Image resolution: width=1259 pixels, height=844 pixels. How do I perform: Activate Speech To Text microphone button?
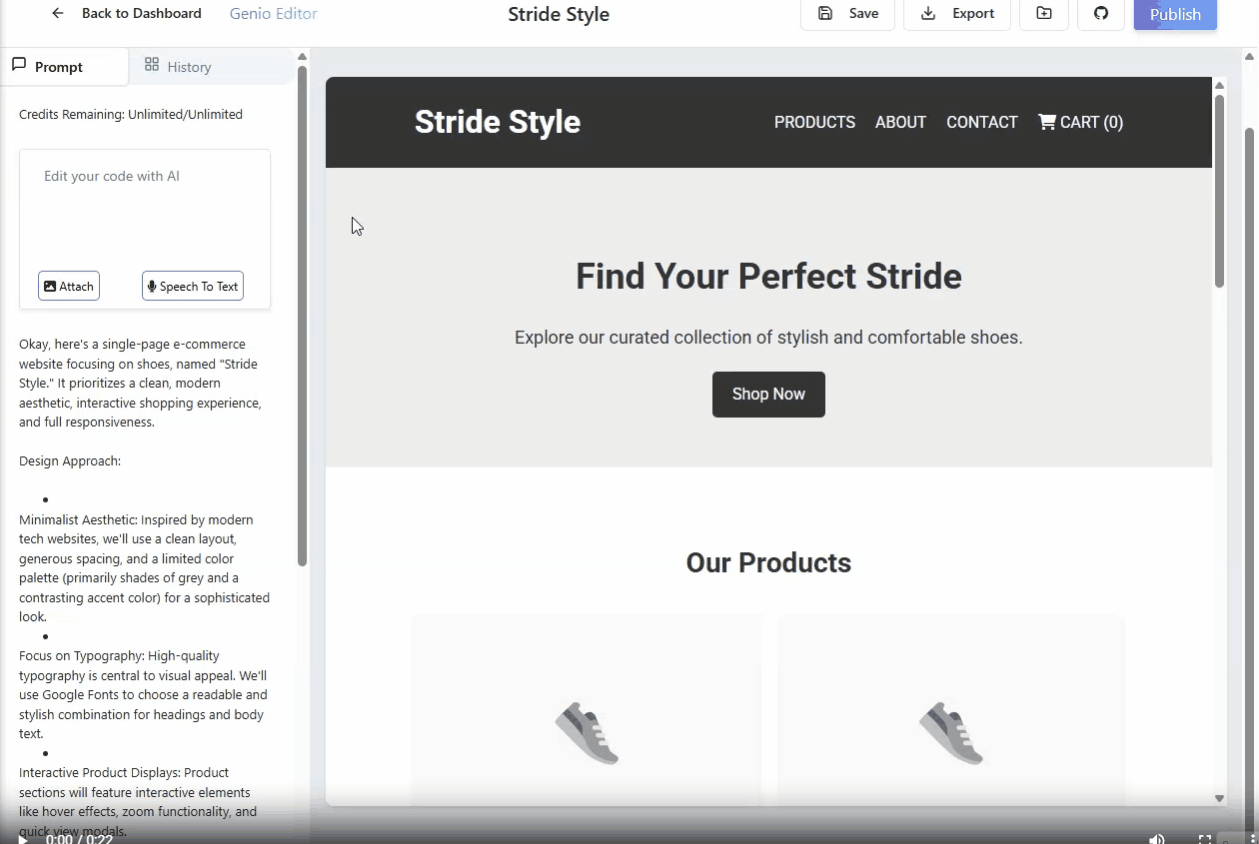point(193,286)
